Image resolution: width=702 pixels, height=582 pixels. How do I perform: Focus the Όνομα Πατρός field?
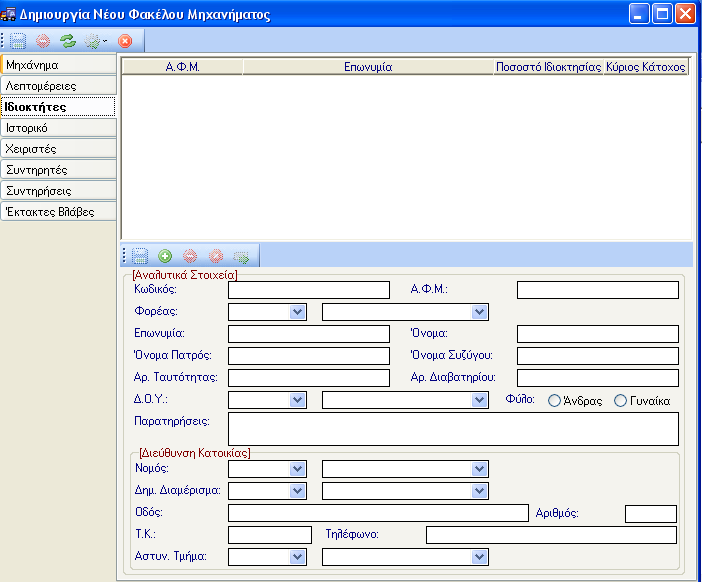point(309,356)
